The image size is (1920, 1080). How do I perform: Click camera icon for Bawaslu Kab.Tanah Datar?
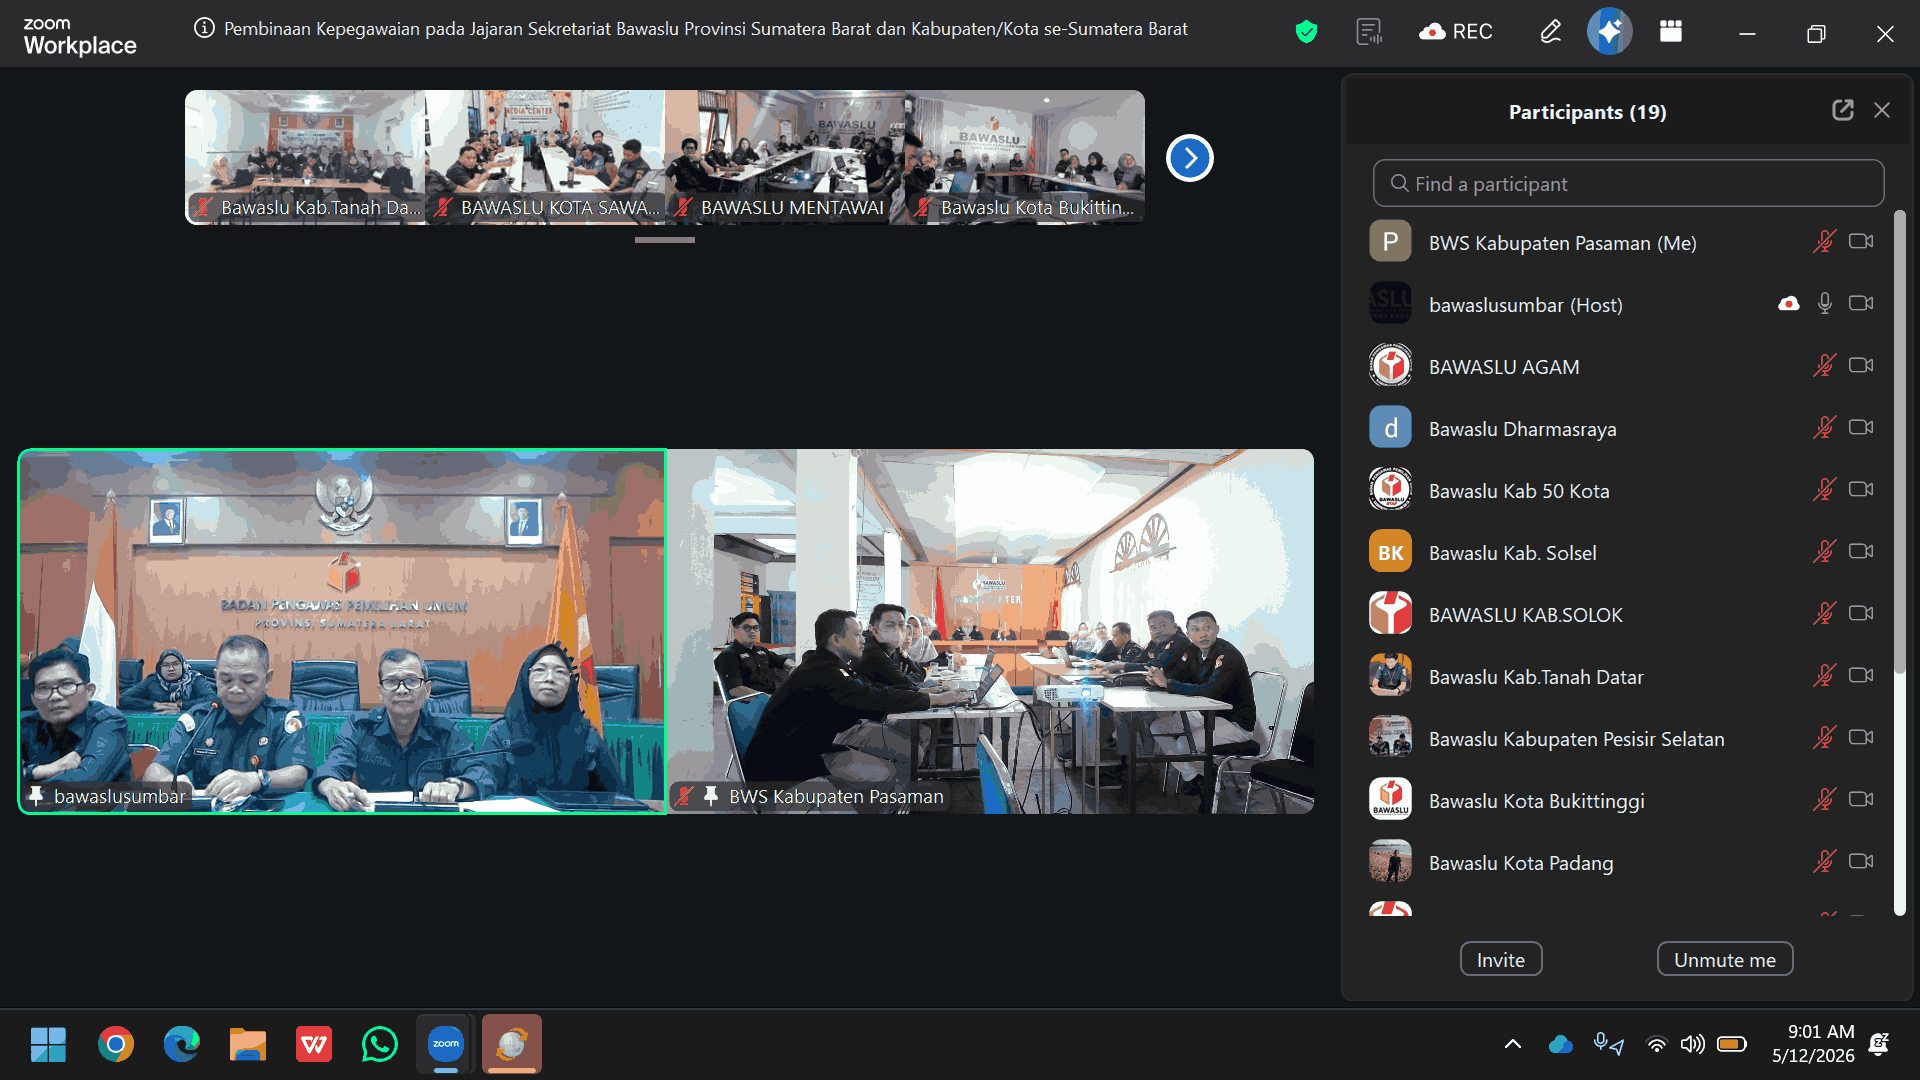pyautogui.click(x=1861, y=676)
